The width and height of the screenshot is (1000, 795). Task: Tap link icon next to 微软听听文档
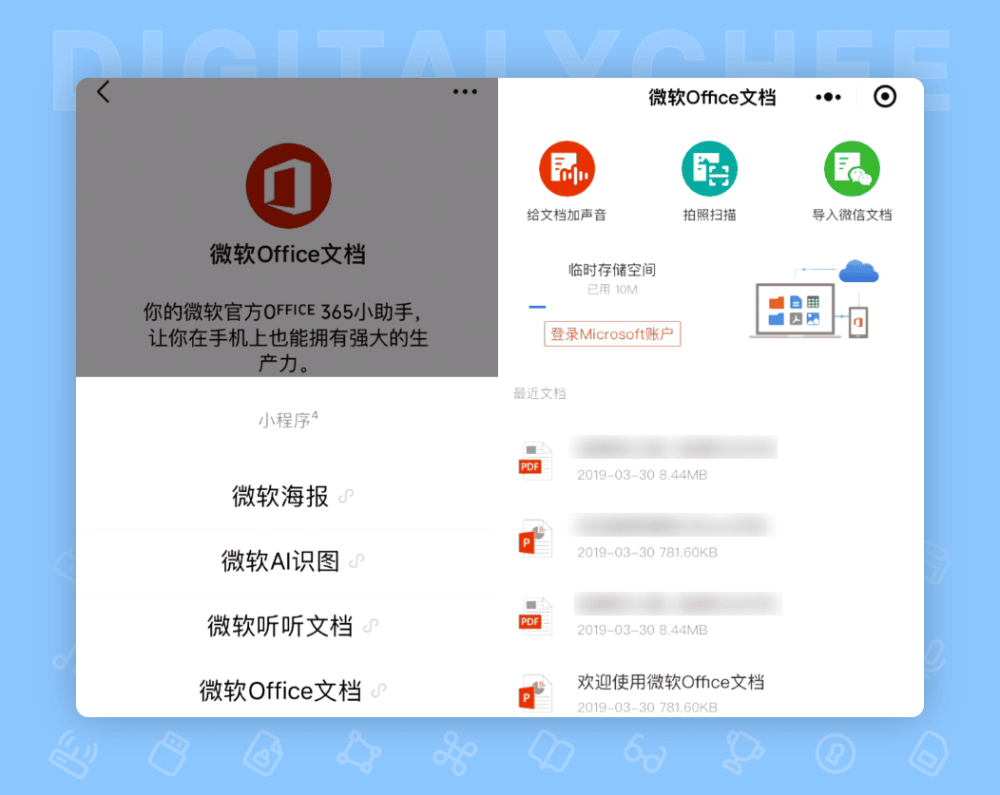tap(371, 626)
